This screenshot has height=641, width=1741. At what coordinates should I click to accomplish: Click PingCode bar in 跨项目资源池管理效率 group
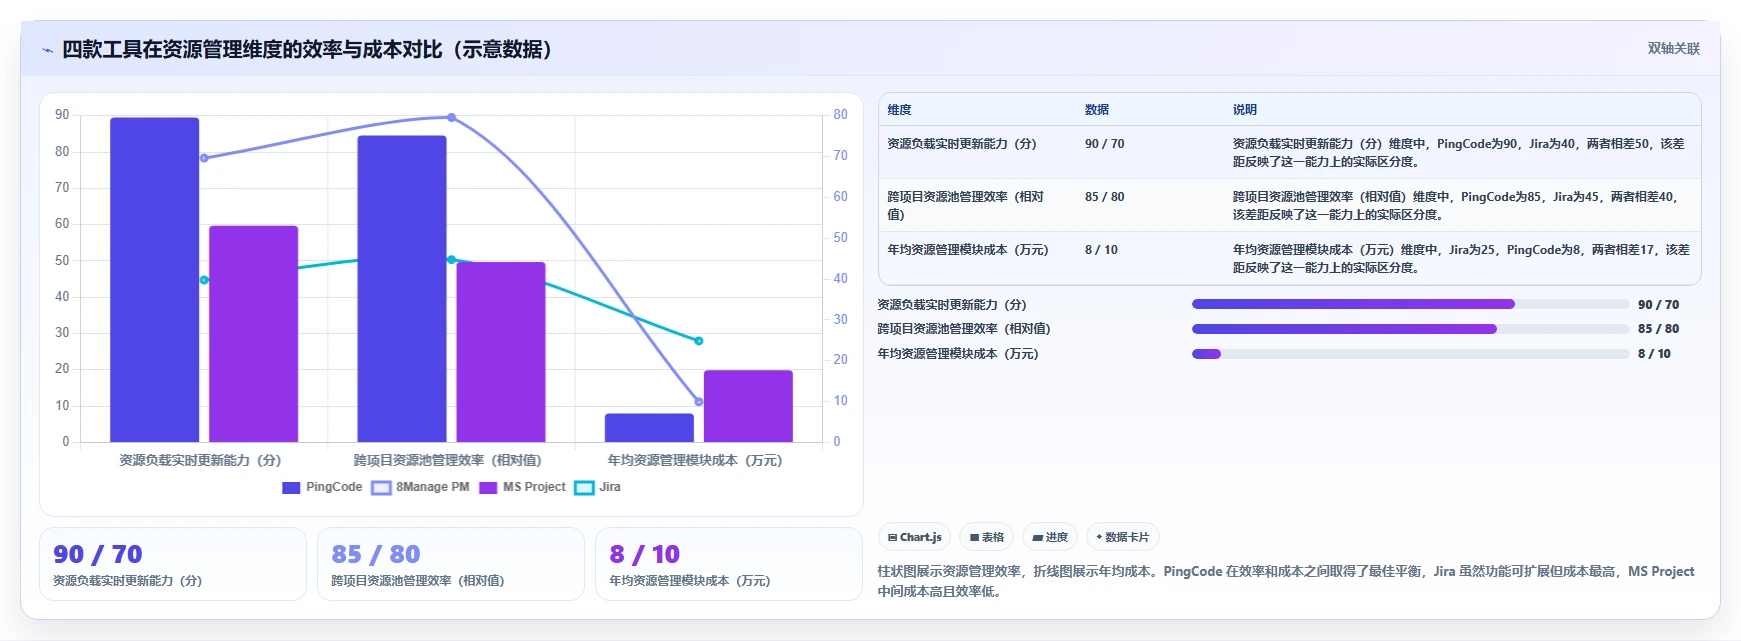(x=402, y=289)
